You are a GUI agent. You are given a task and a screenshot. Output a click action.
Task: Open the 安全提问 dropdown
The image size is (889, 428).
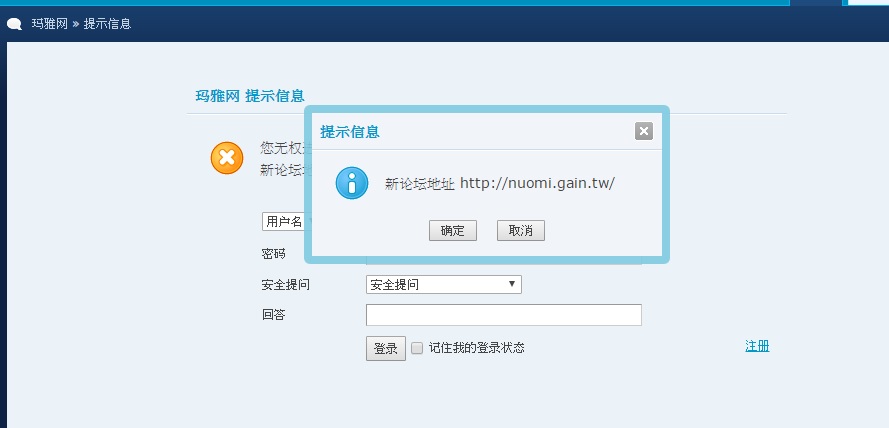pos(443,285)
